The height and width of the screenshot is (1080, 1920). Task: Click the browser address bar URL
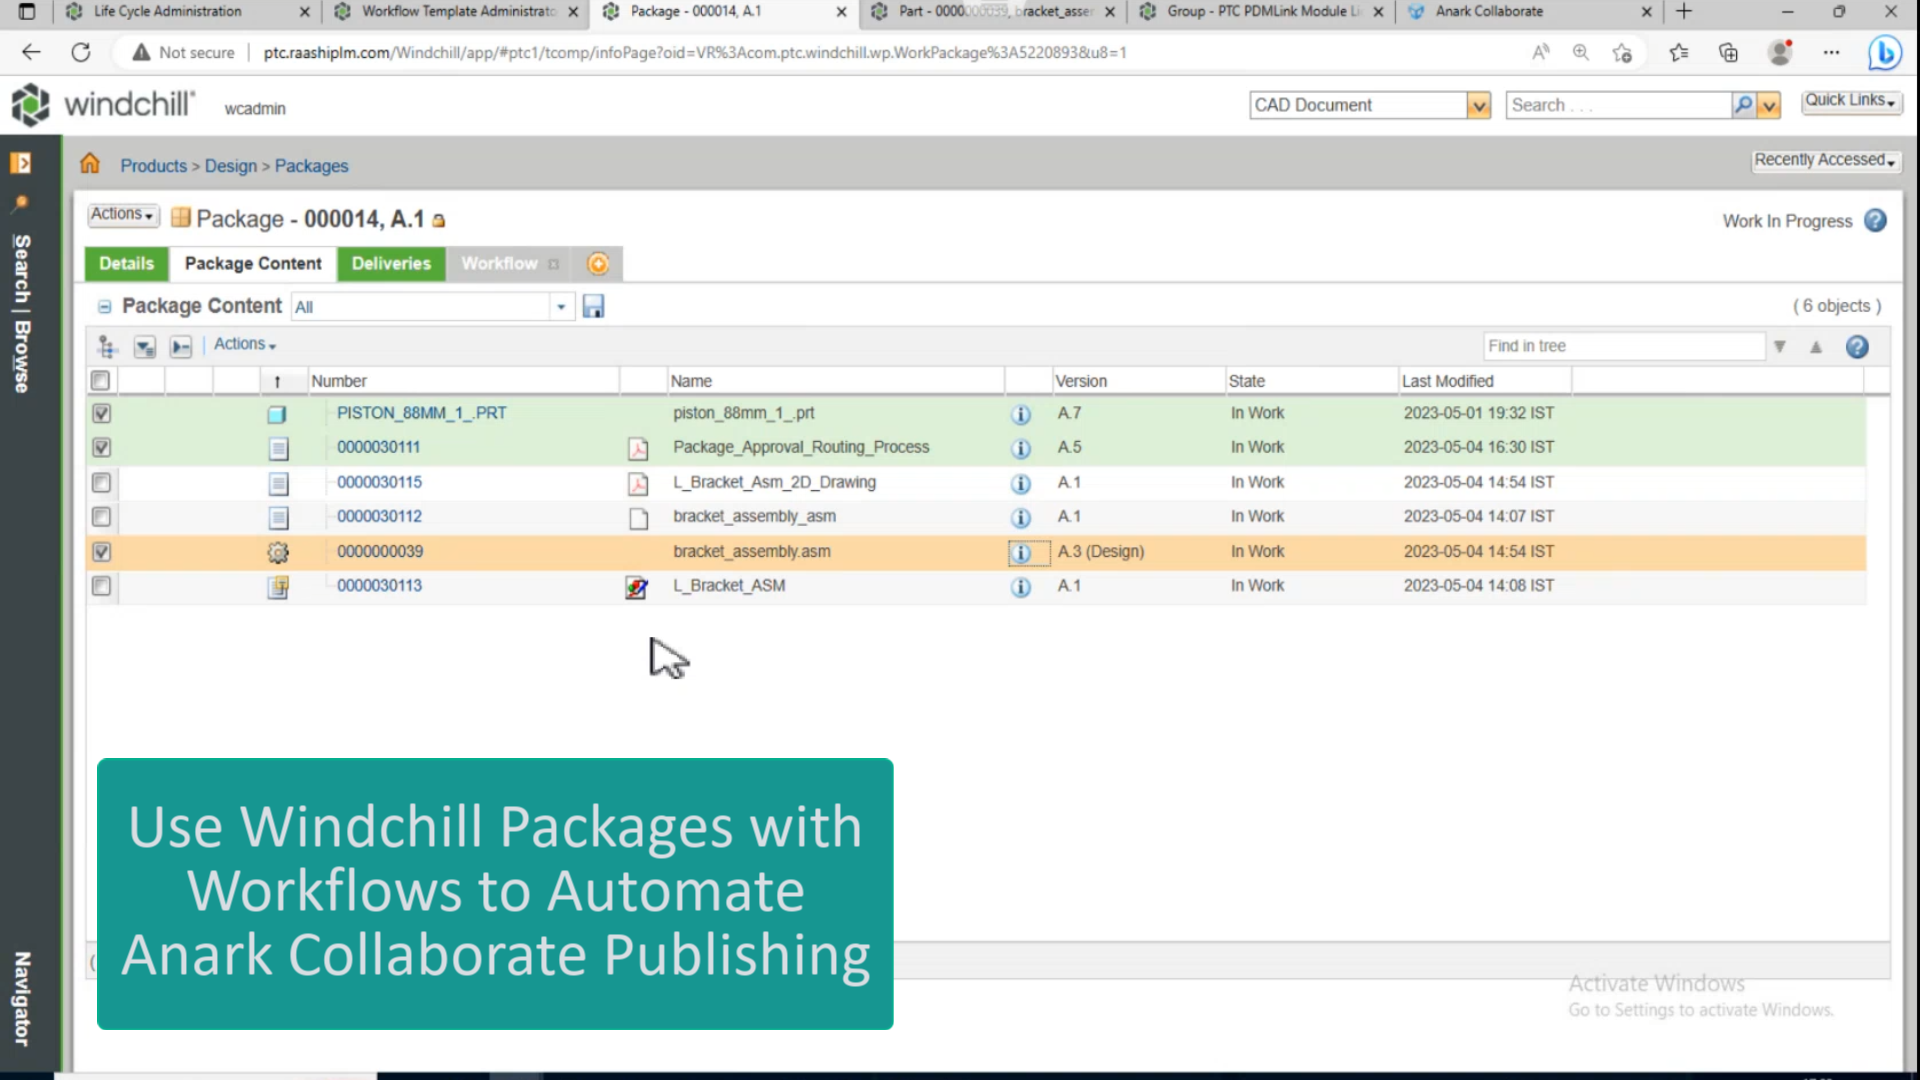click(x=694, y=53)
